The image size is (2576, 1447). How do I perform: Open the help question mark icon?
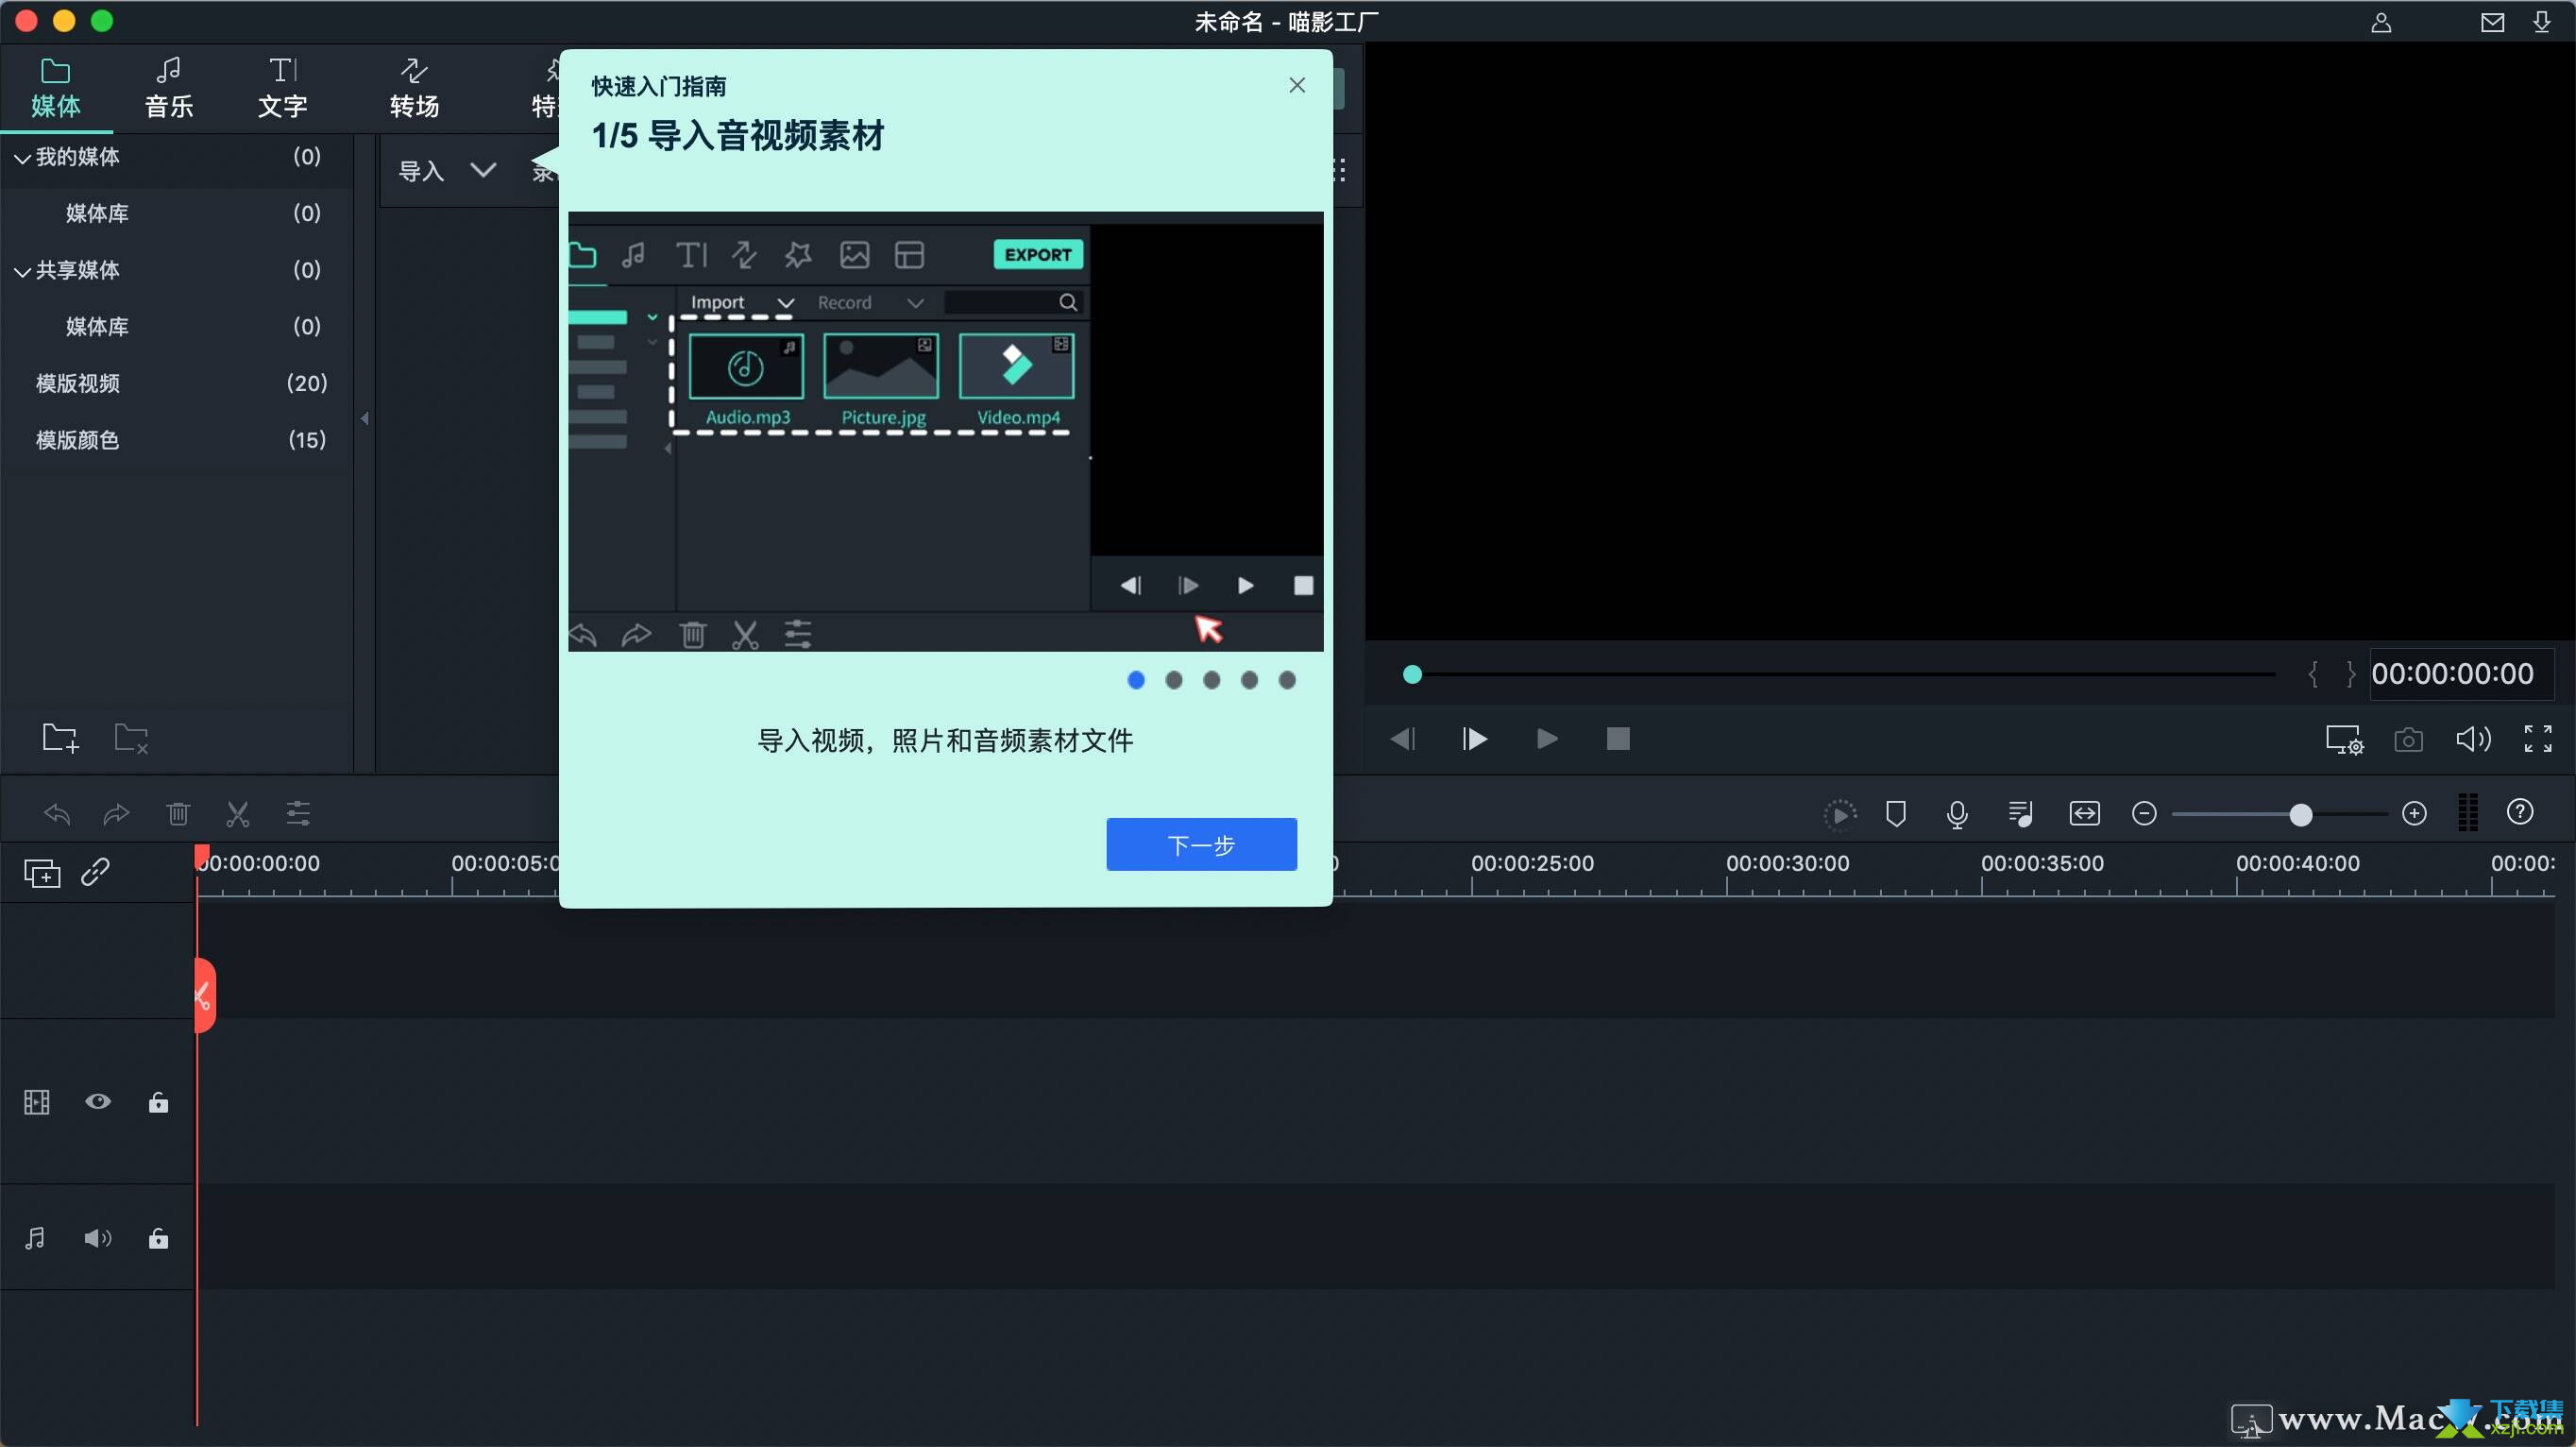point(2519,811)
